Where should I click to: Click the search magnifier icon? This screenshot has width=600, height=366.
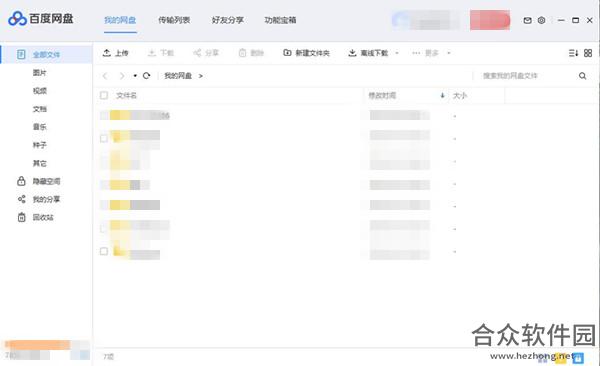tap(582, 76)
